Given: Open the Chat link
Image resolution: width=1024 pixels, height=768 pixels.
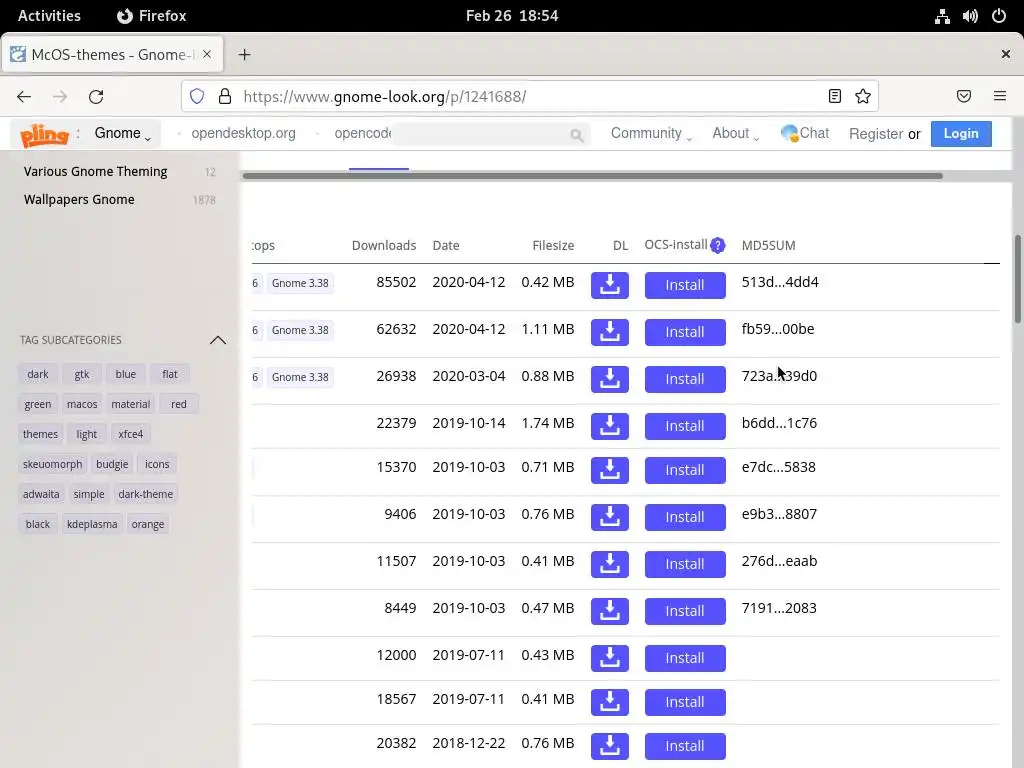Looking at the screenshot, I should 805,133.
